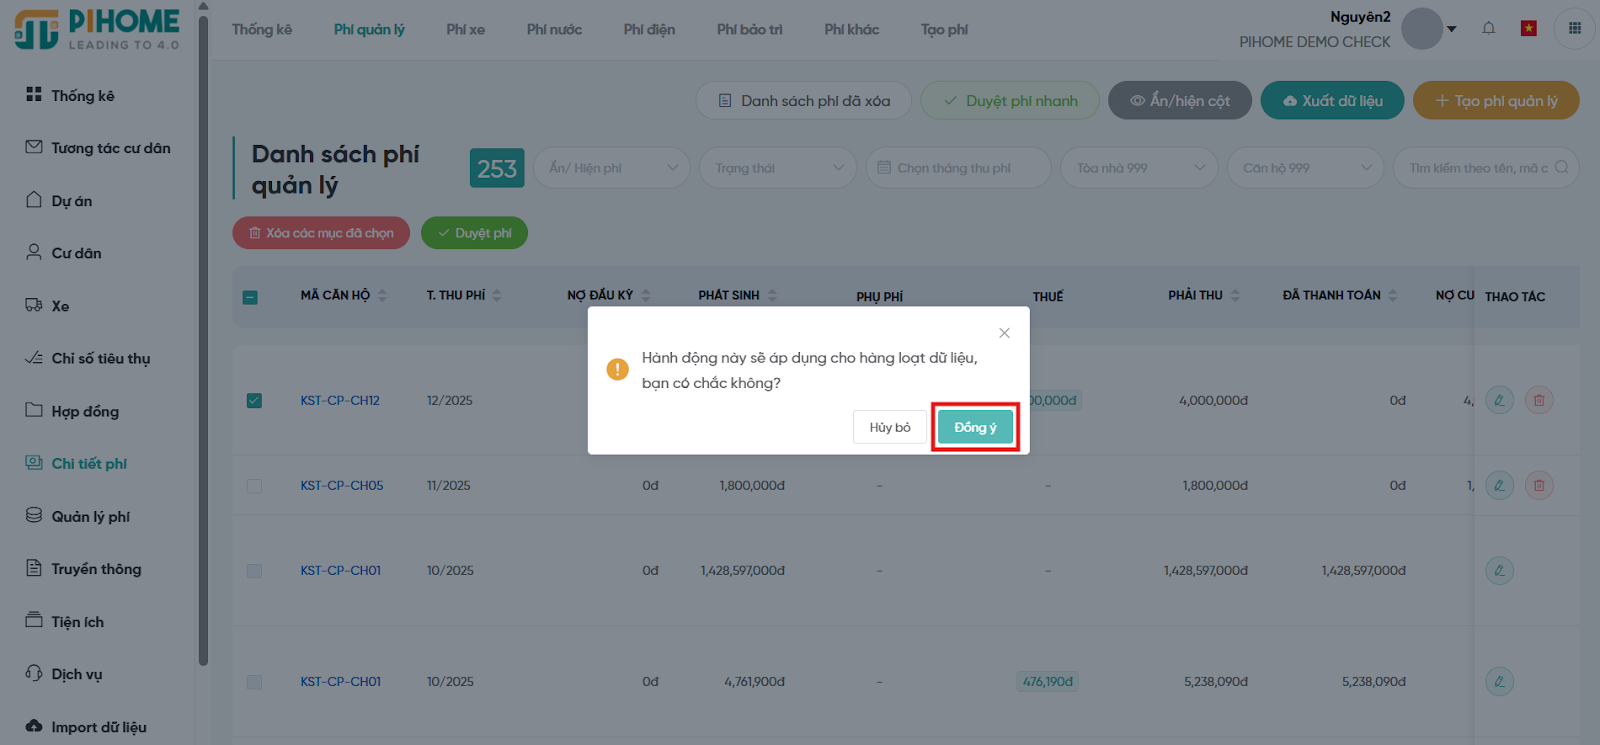Toggle the select-all header checkbox
This screenshot has height=745, width=1600.
(x=250, y=297)
